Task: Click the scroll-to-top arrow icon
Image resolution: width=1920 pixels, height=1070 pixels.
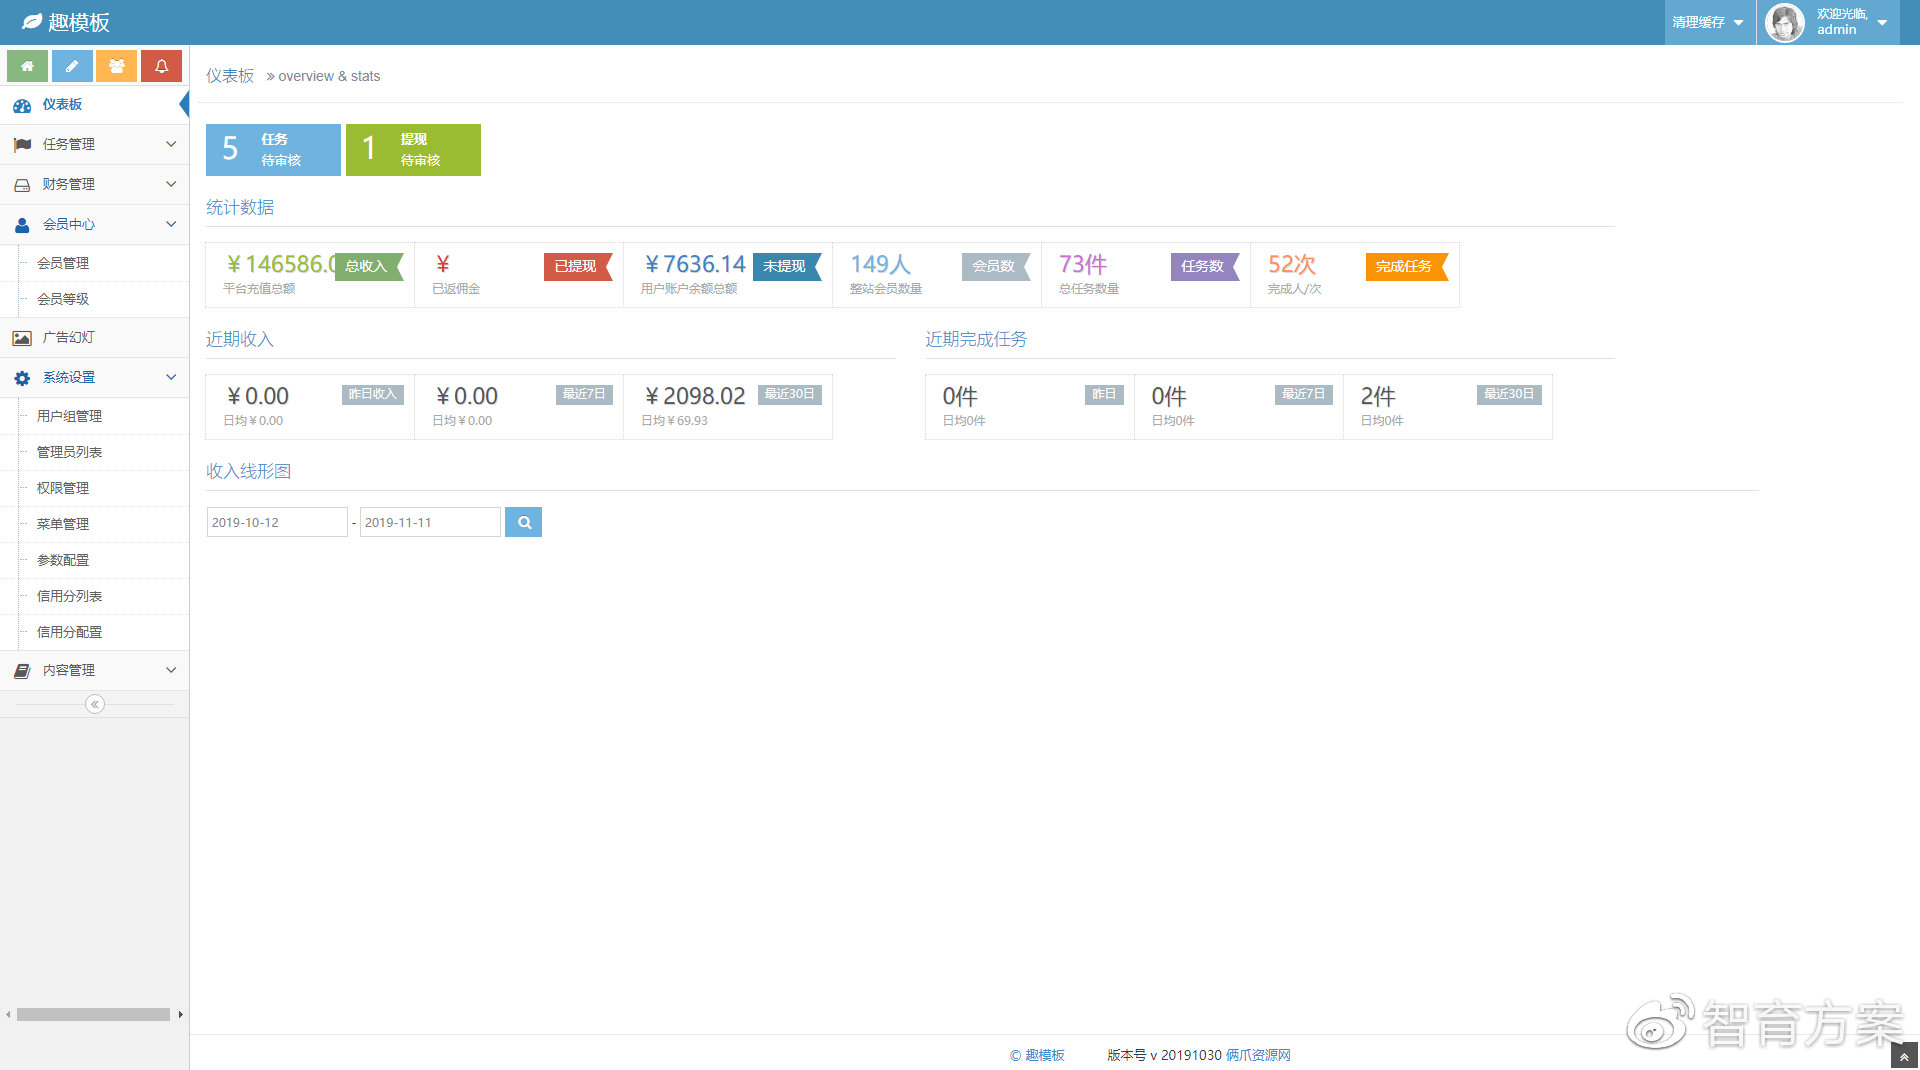Action: point(1903,1056)
